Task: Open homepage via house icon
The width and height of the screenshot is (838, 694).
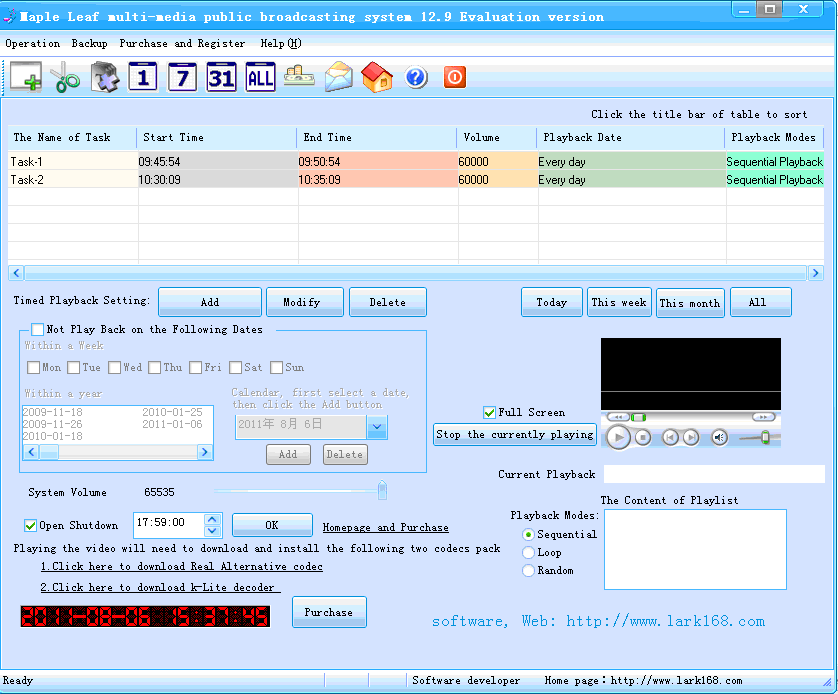Action: pos(377,77)
